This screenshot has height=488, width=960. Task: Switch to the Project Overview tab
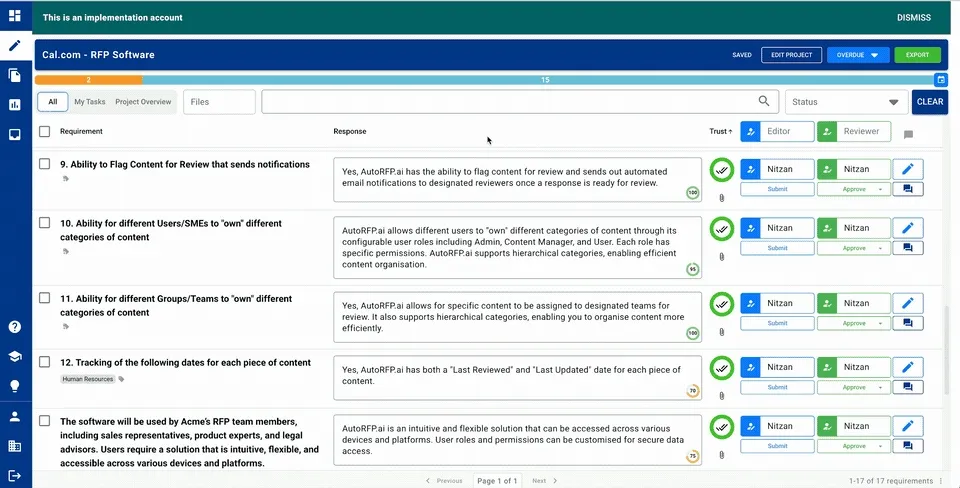point(143,102)
